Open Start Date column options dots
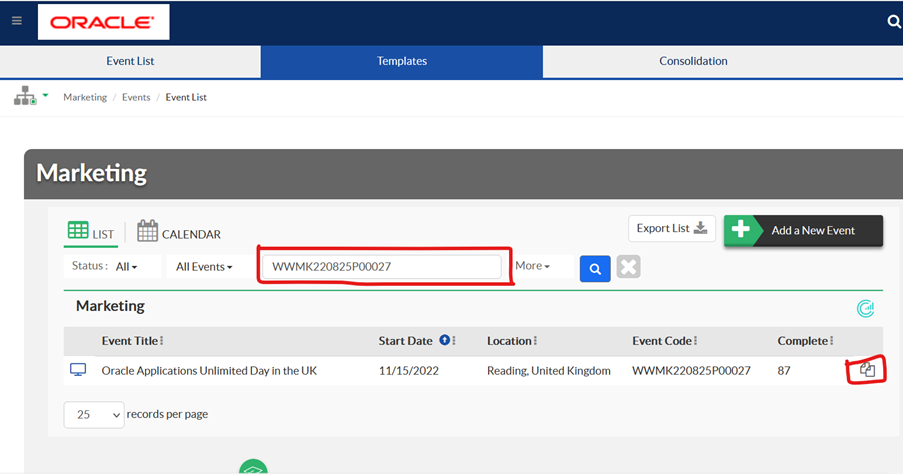Image resolution: width=903 pixels, height=474 pixels. [454, 341]
